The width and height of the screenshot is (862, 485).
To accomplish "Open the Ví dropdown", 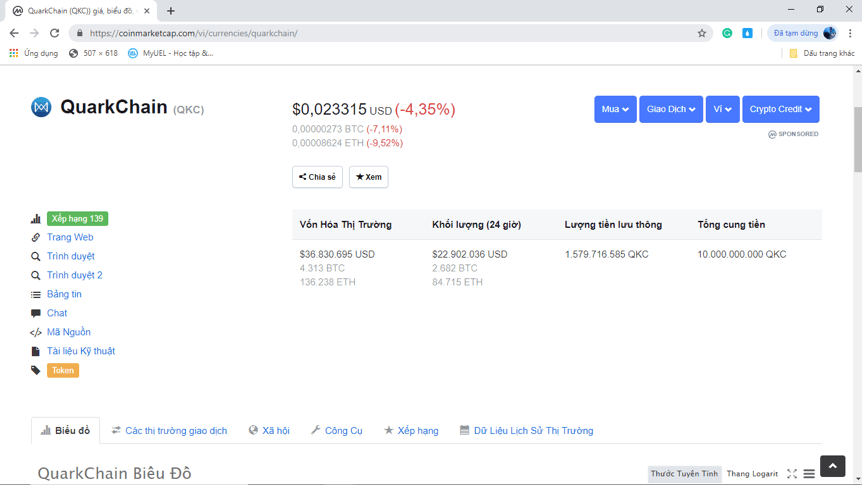I will [x=722, y=109].
